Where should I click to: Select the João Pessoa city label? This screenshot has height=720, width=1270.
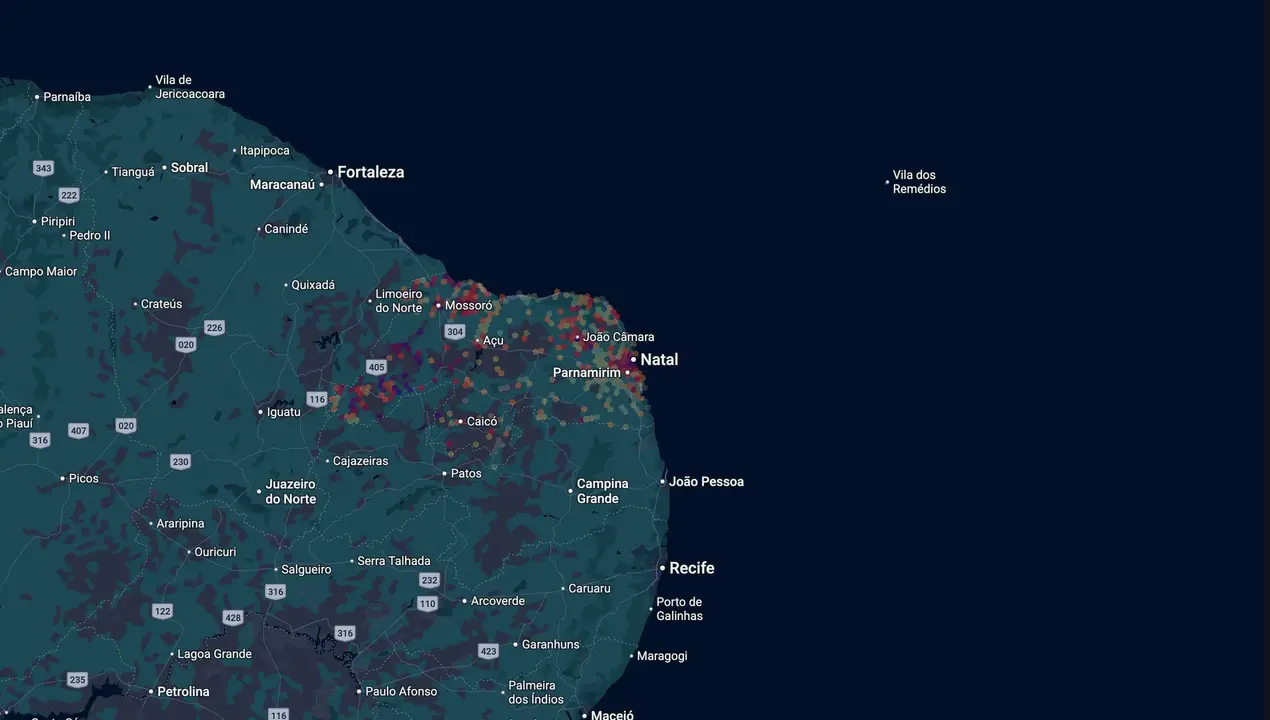click(706, 482)
